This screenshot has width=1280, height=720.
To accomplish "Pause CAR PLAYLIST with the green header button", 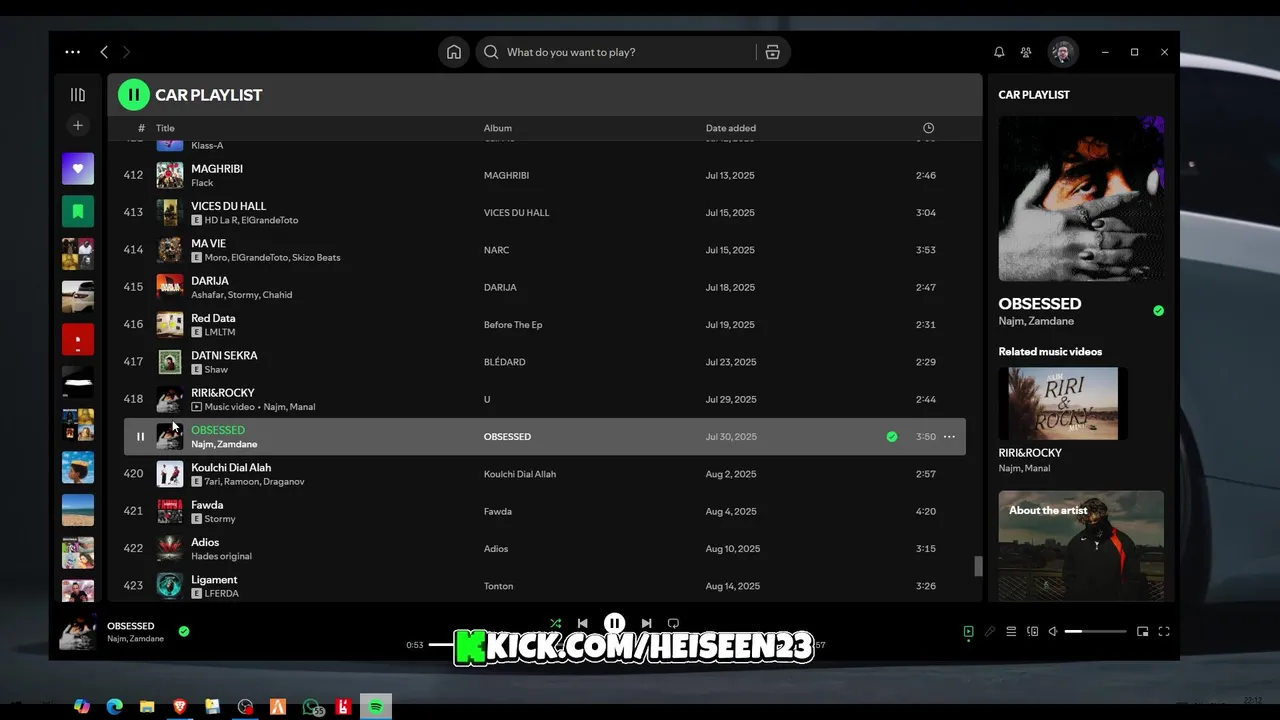I will point(133,95).
